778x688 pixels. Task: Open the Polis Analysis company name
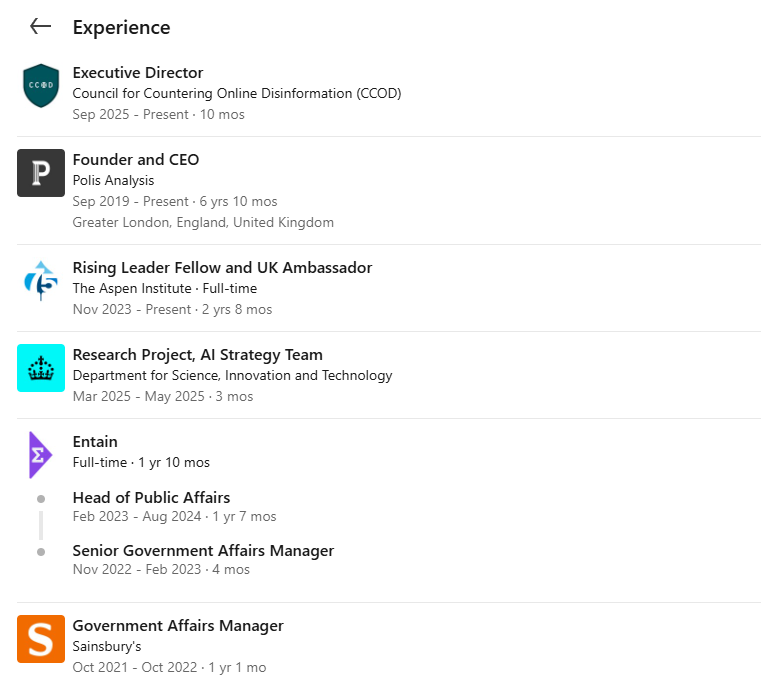113,180
